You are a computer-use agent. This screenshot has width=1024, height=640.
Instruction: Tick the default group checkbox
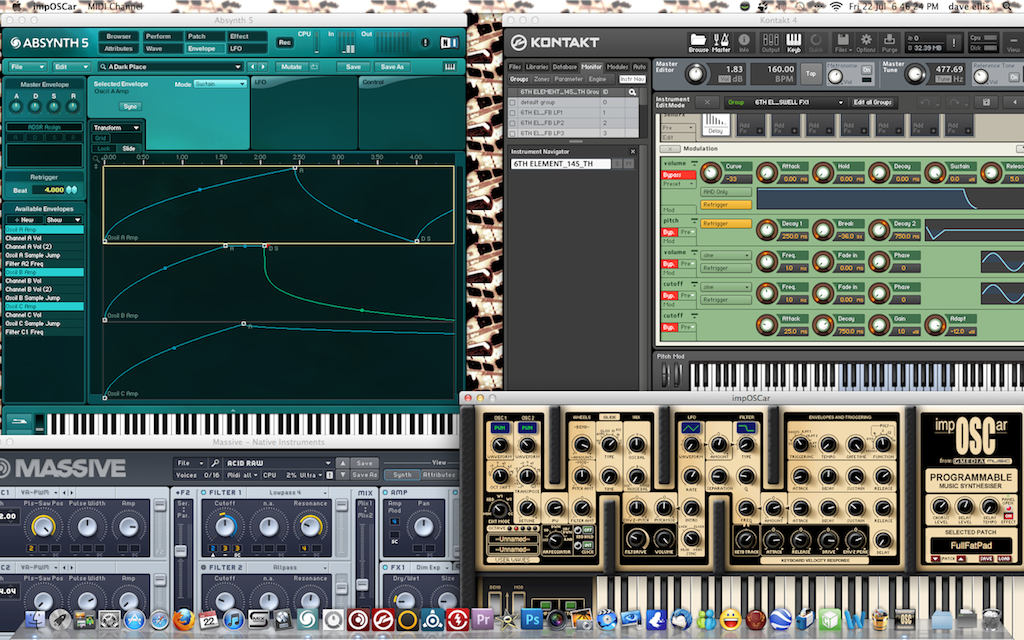tap(513, 103)
